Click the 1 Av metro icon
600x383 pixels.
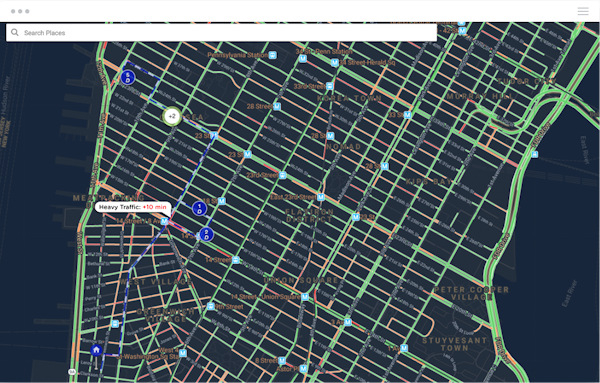point(404,348)
